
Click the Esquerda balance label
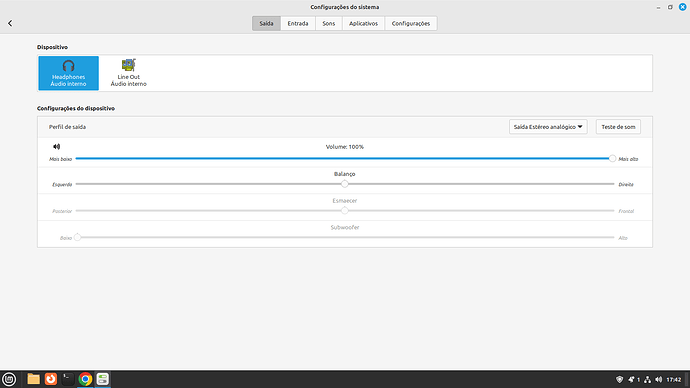pyautogui.click(x=62, y=184)
